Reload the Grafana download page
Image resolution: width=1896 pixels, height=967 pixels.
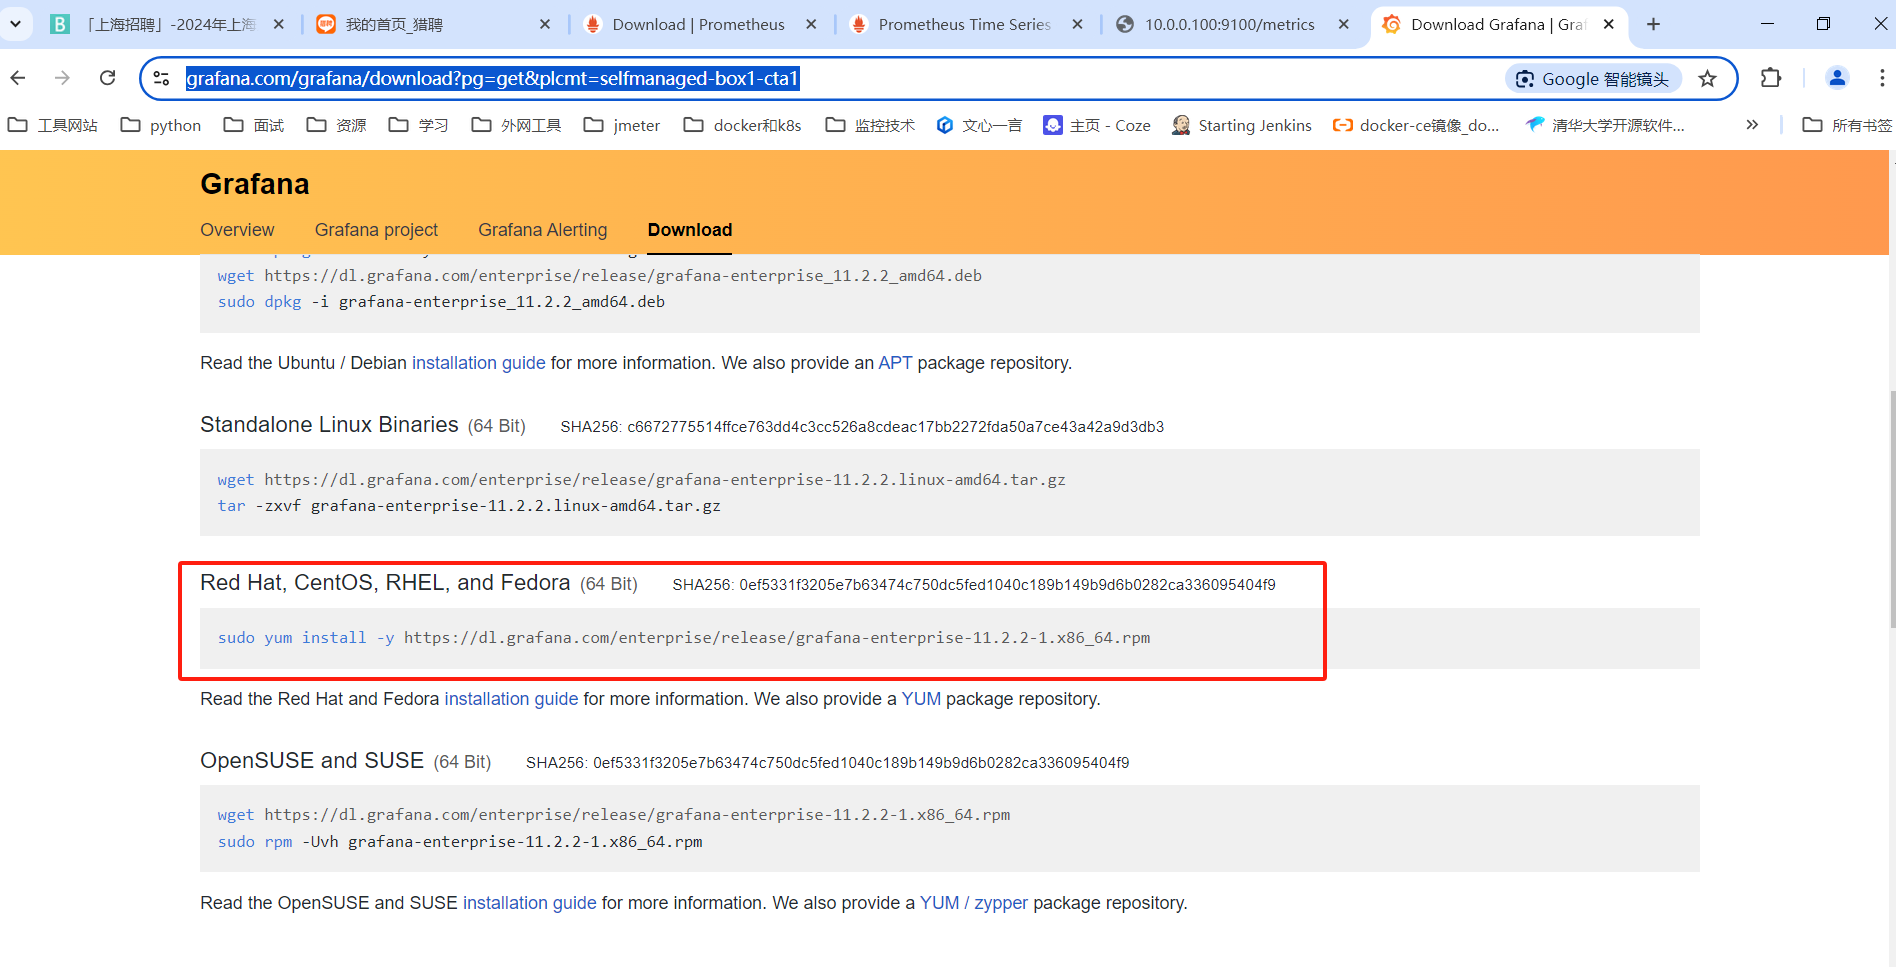tap(107, 78)
